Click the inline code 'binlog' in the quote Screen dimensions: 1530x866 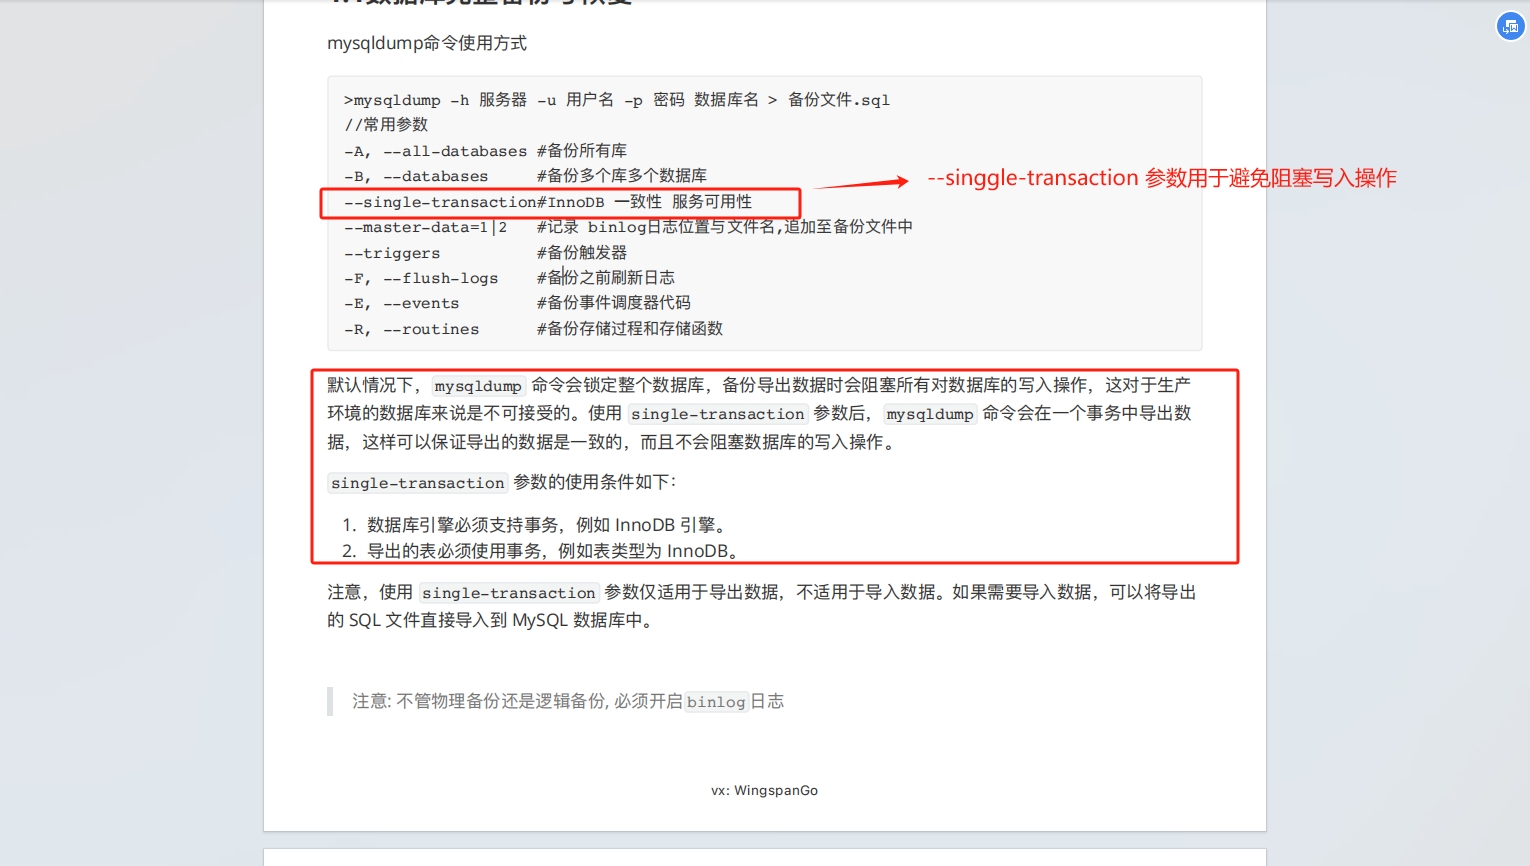tap(716, 702)
